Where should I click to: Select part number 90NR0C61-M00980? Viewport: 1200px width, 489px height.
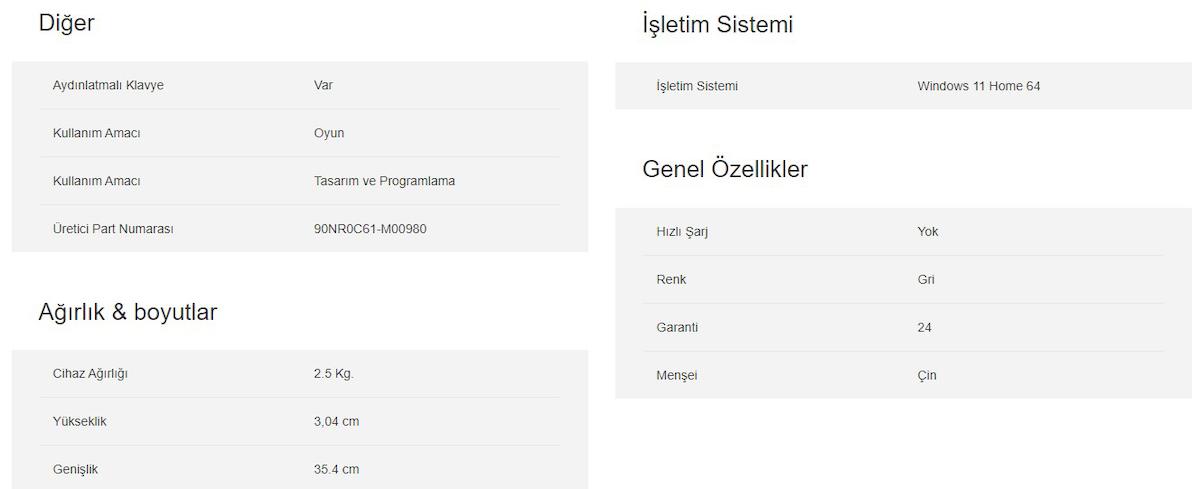click(370, 229)
